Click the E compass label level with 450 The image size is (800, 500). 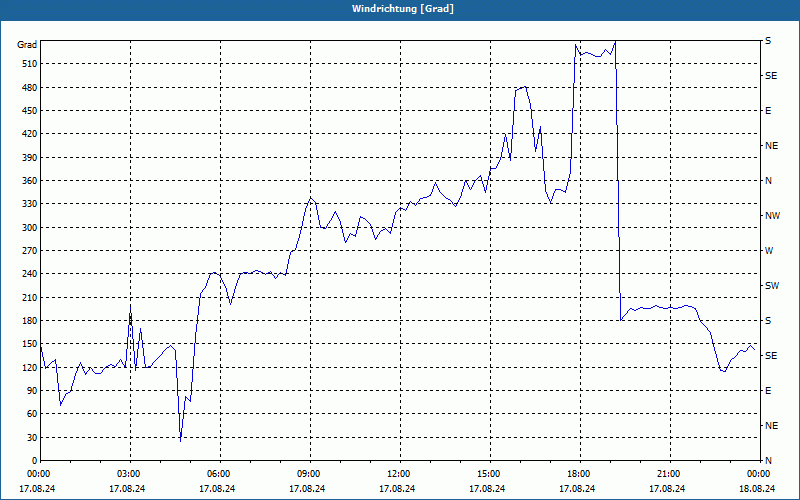(768, 111)
